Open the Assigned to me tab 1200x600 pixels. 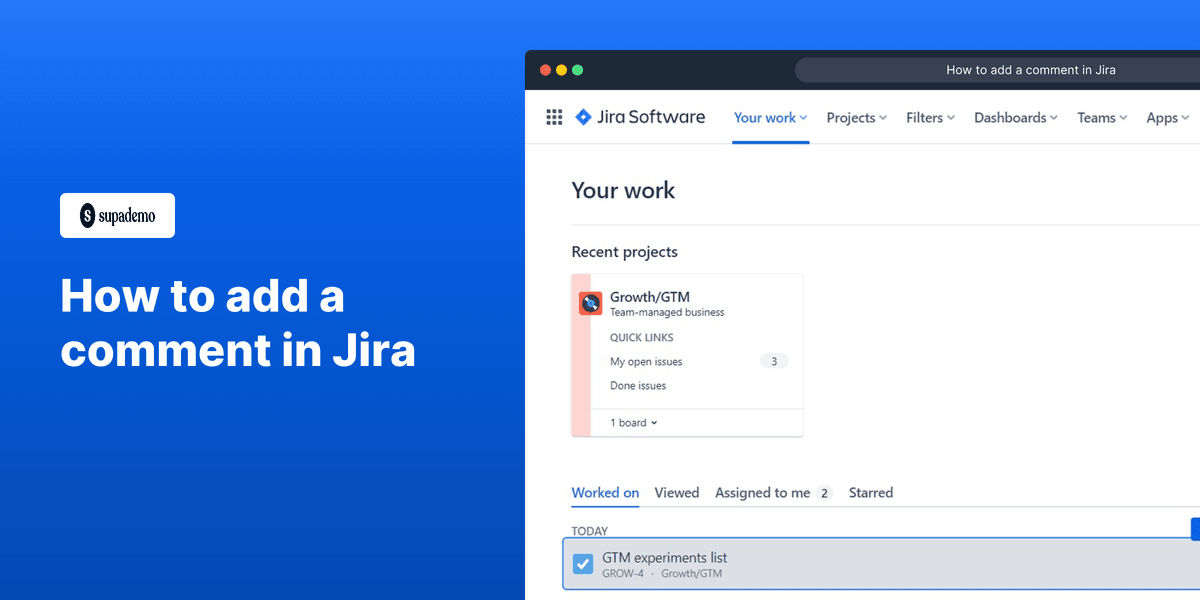[x=762, y=492]
